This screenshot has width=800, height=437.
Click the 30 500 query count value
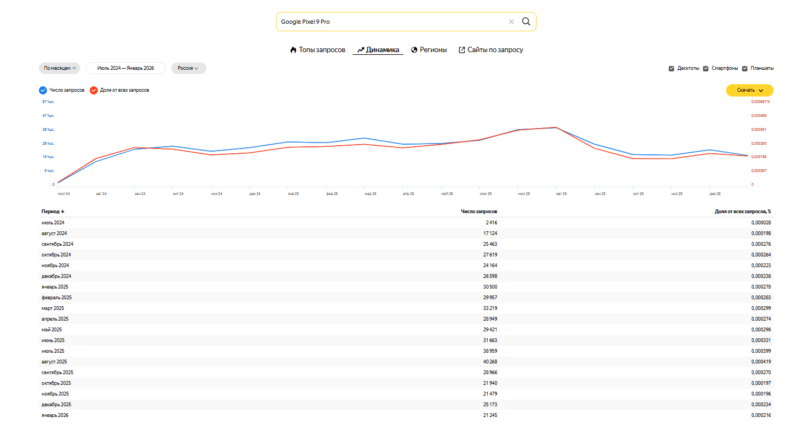[490, 287]
